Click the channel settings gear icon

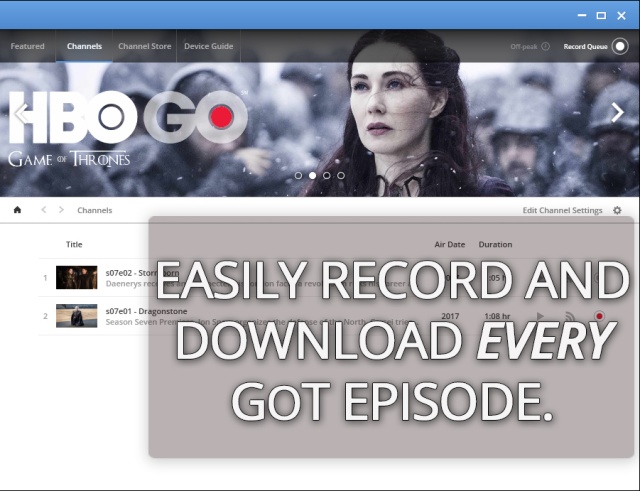(x=617, y=210)
